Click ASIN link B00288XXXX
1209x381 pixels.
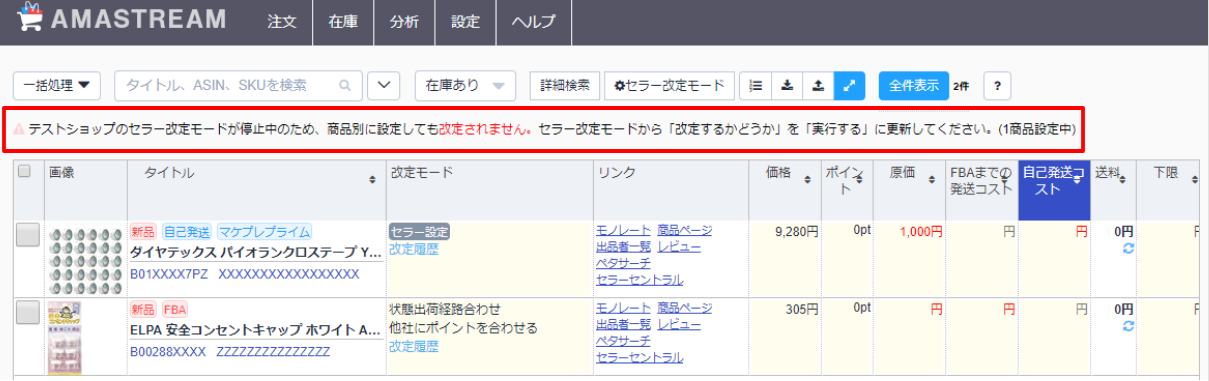click(x=168, y=352)
